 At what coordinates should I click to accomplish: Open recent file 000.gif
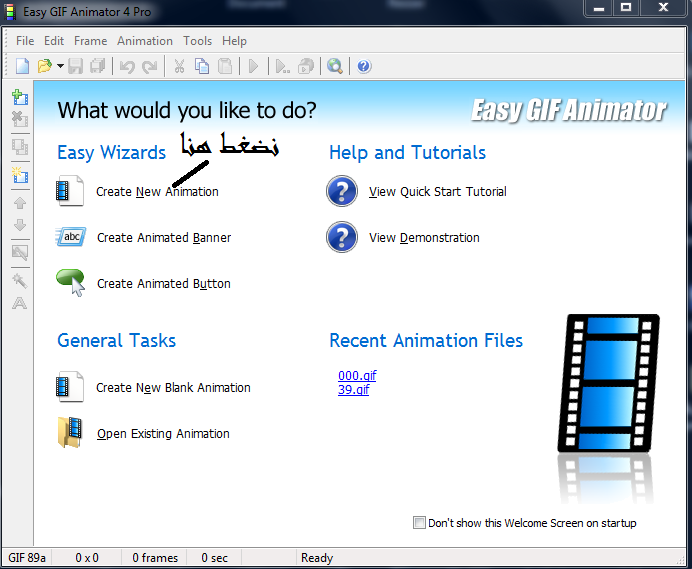(357, 375)
